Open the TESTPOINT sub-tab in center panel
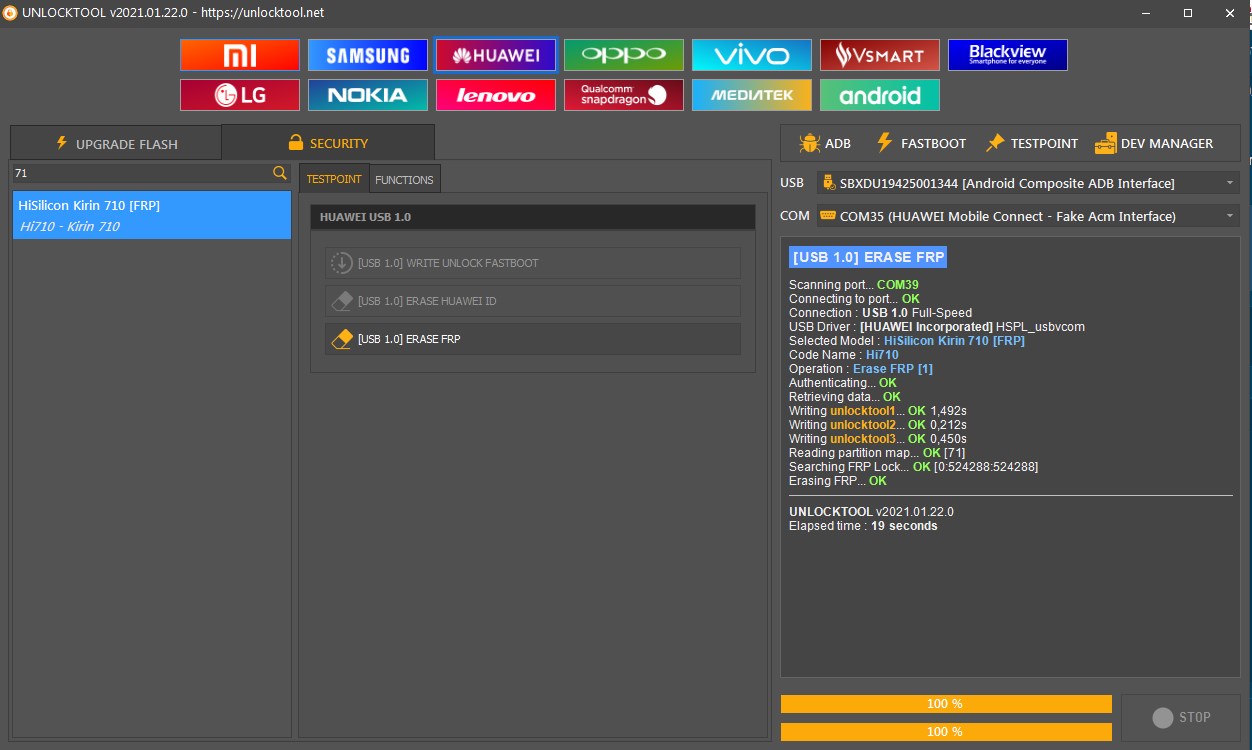1252x750 pixels. (x=334, y=179)
